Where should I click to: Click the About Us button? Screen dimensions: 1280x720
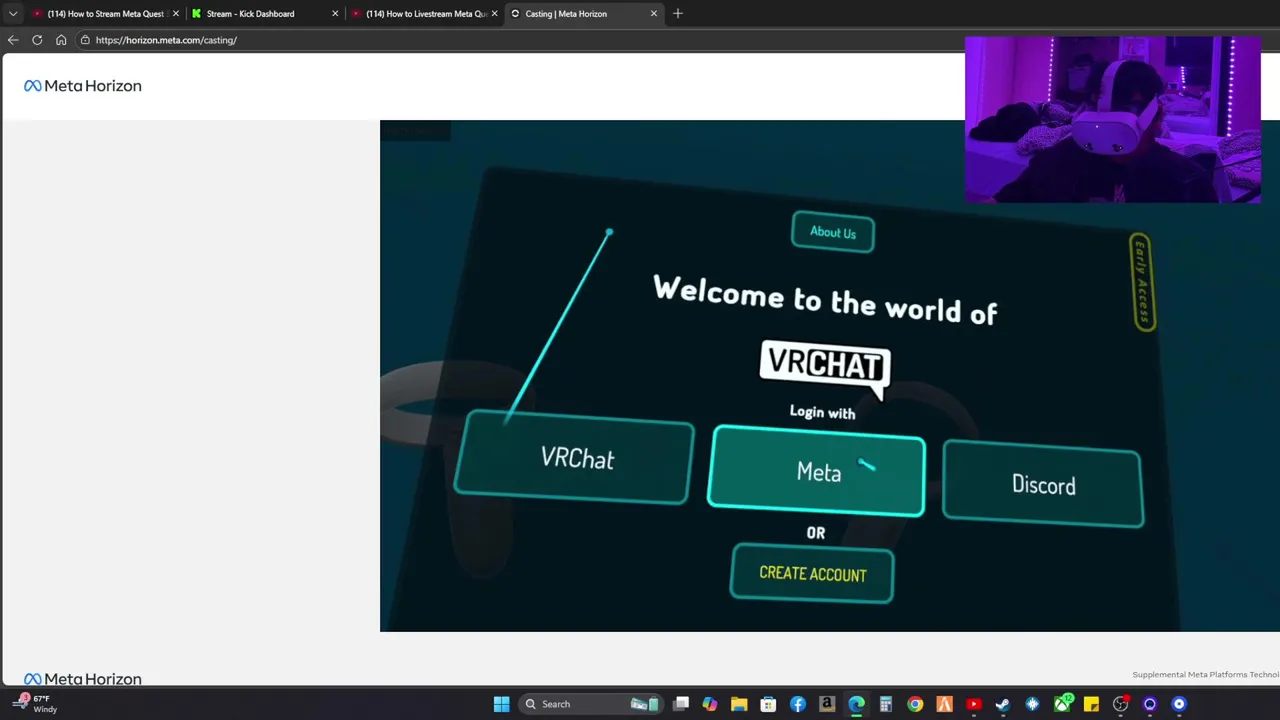(833, 232)
